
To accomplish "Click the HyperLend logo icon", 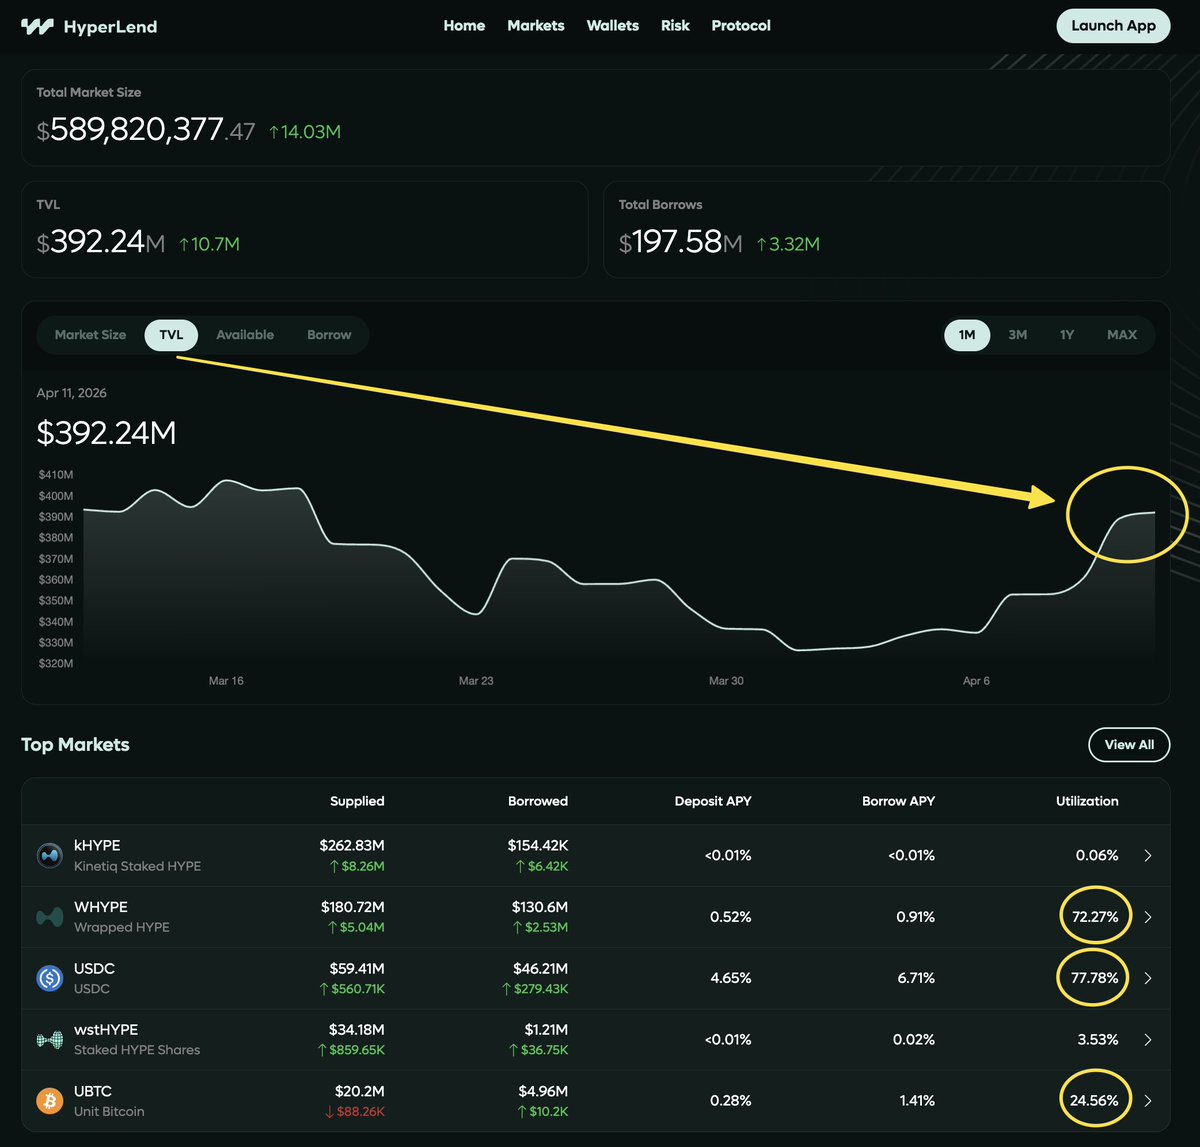I will pyautogui.click(x=37, y=27).
